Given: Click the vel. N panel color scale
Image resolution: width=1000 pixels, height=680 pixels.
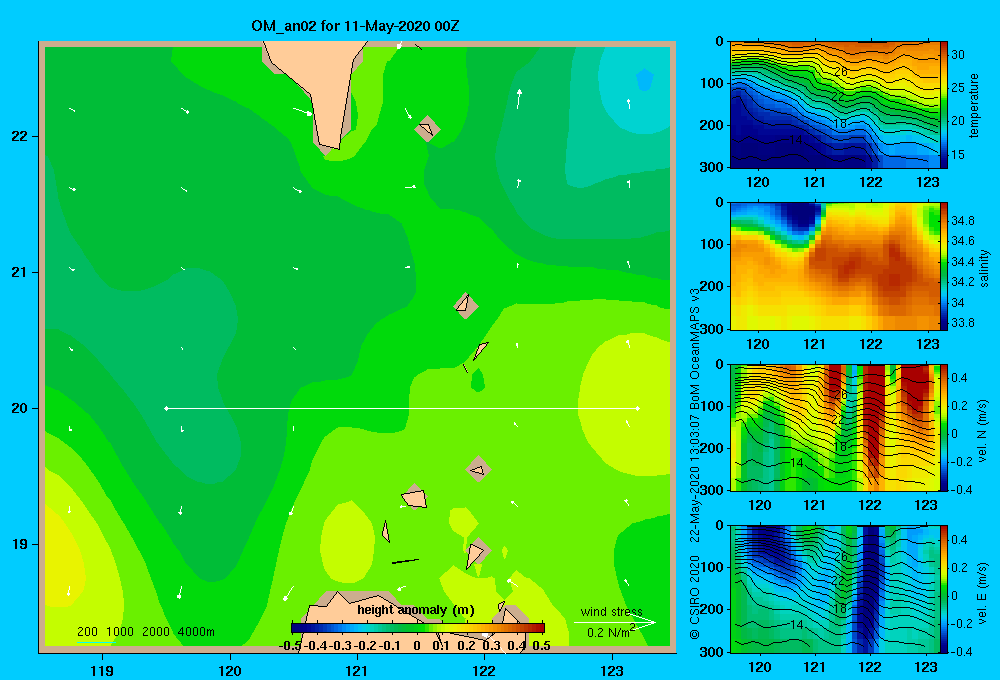Looking at the screenshot, I should point(944,428).
